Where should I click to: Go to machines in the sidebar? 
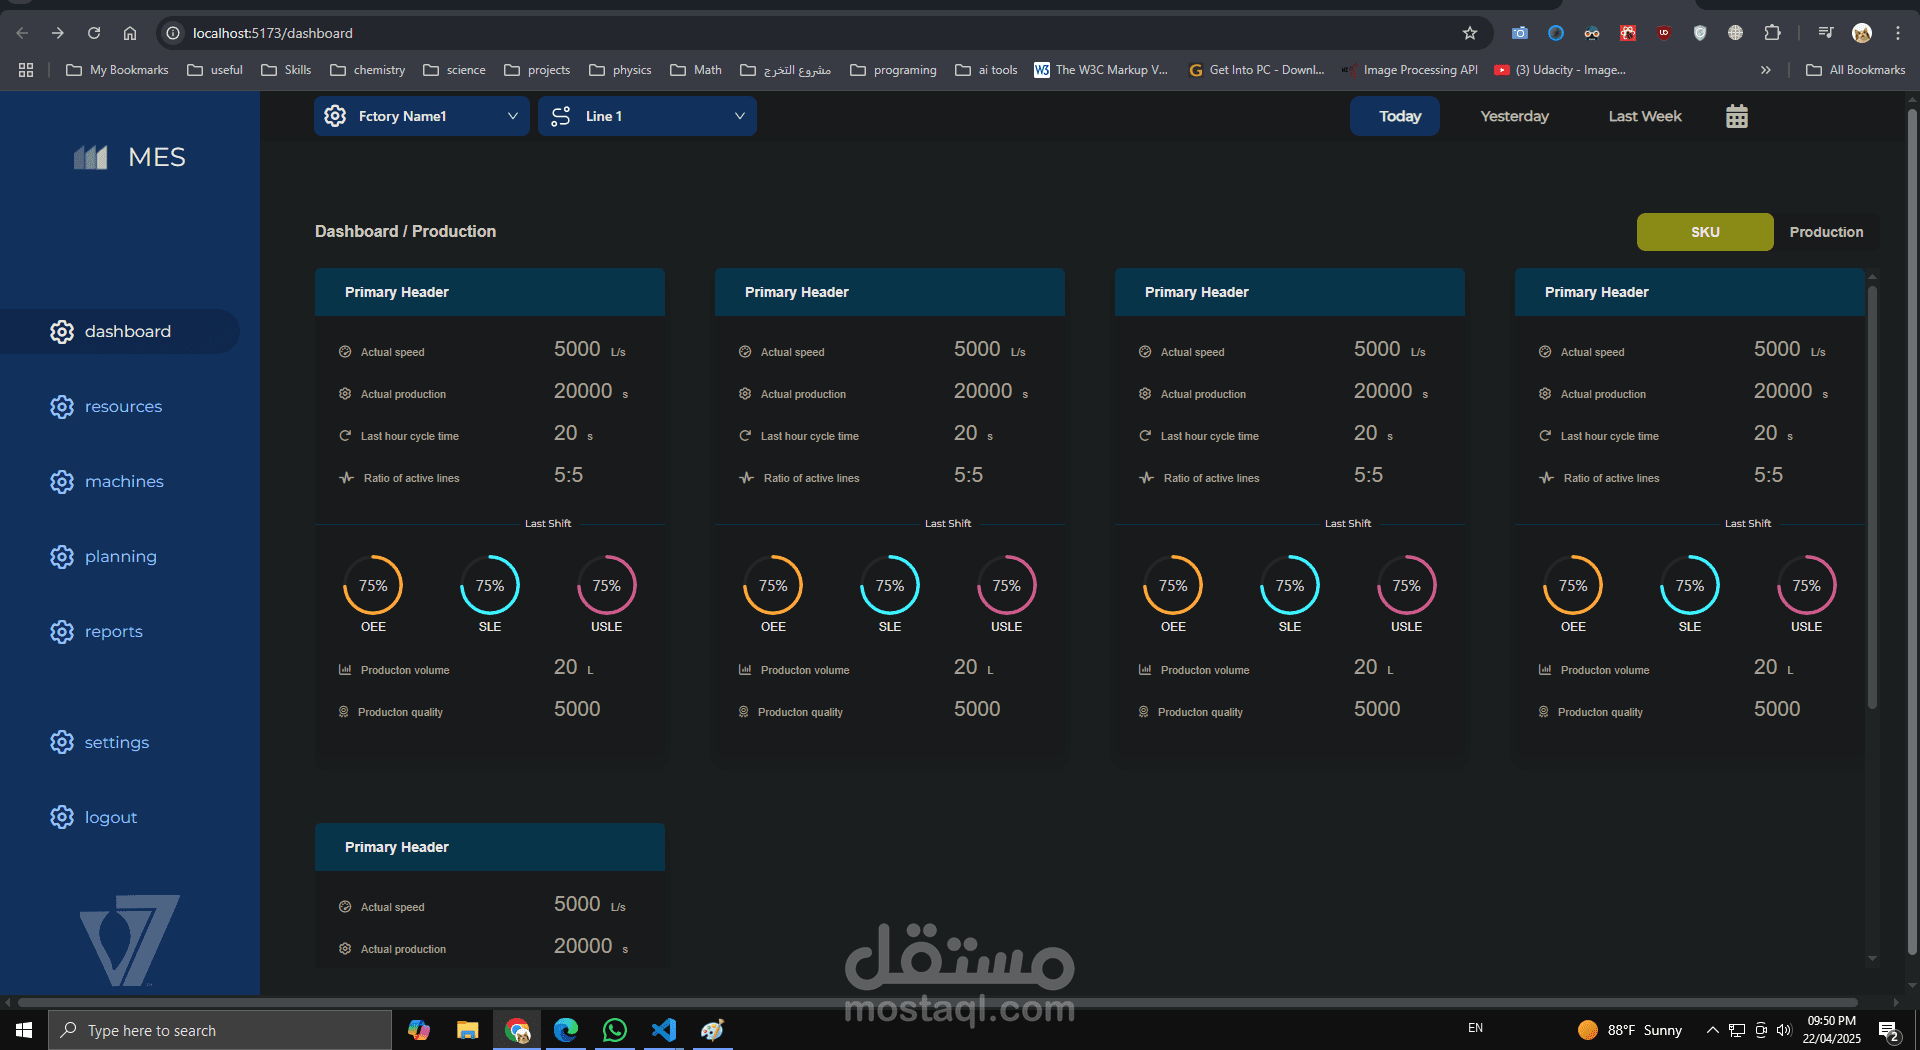[x=124, y=481]
